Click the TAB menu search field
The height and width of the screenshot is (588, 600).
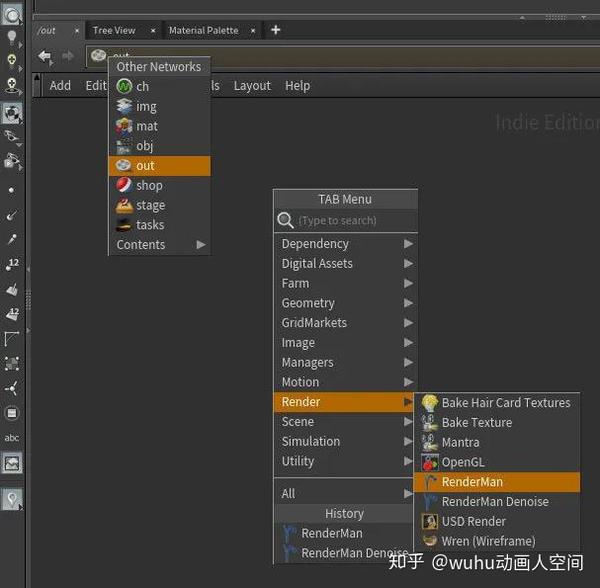click(346, 221)
